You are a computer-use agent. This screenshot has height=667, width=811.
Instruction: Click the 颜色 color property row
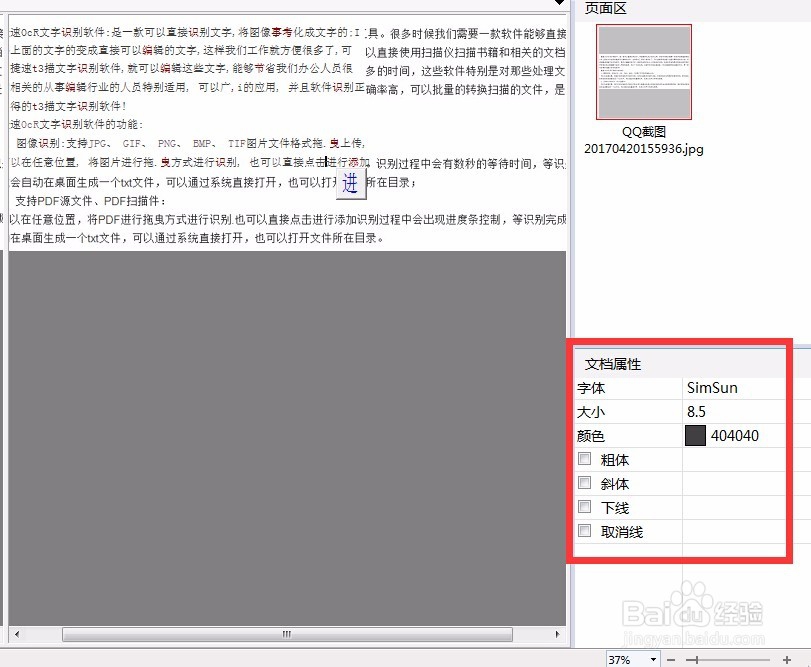[600, 435]
